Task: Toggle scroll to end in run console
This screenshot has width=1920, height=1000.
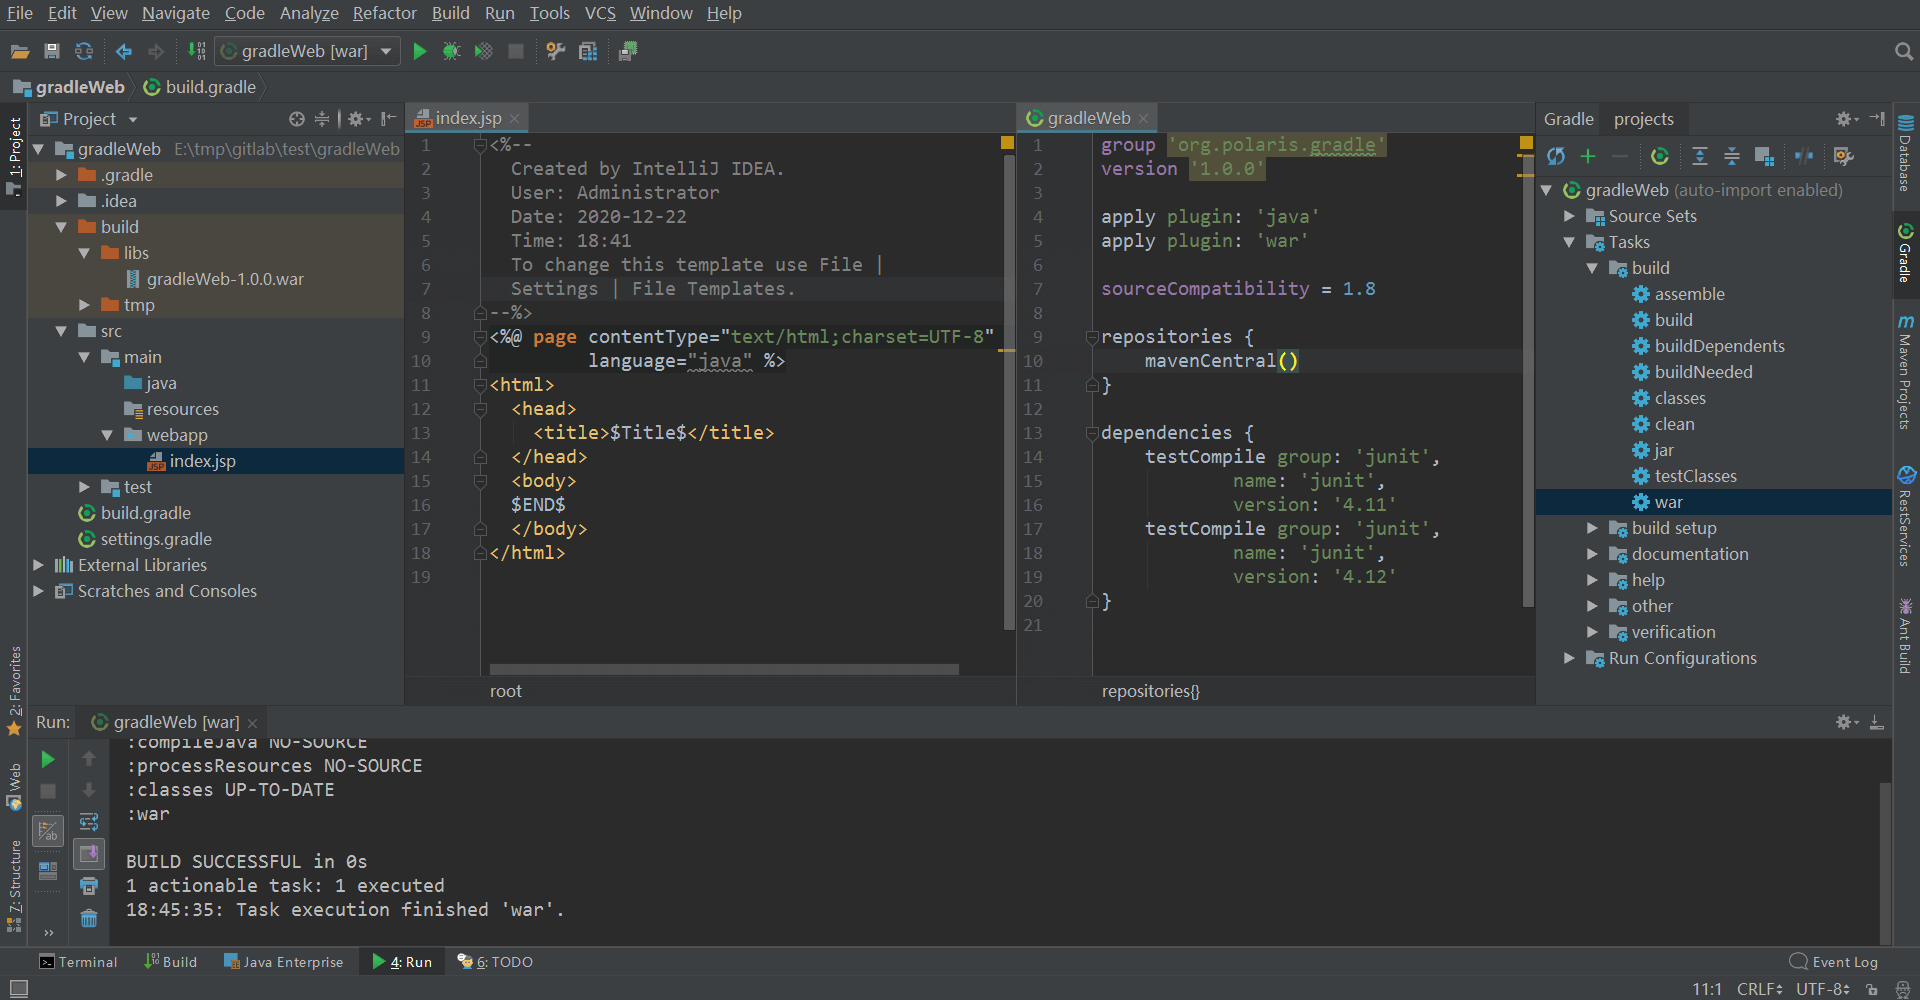Action: [89, 853]
